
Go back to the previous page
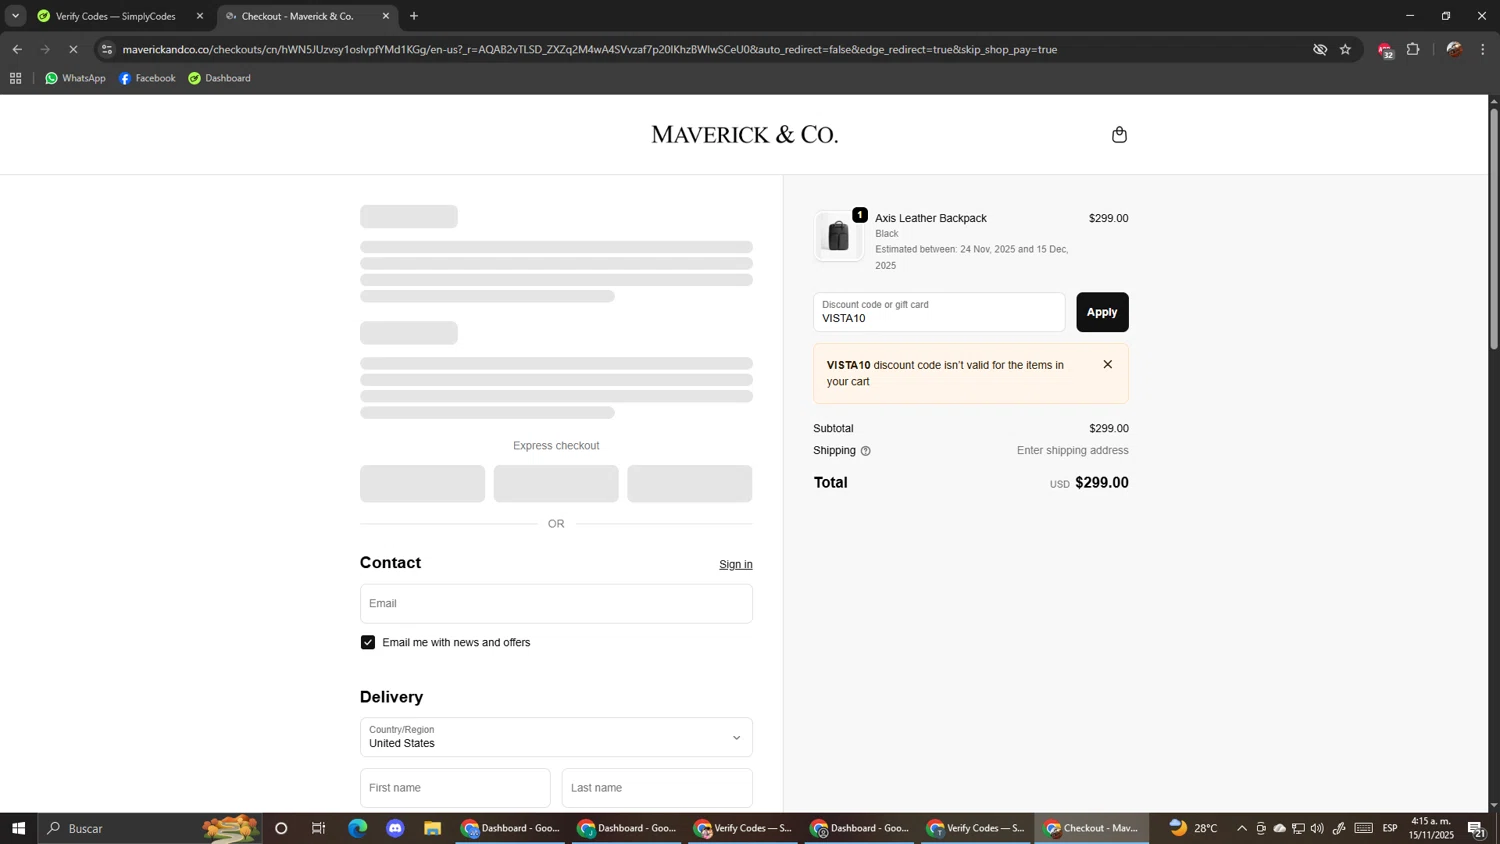[x=17, y=49]
